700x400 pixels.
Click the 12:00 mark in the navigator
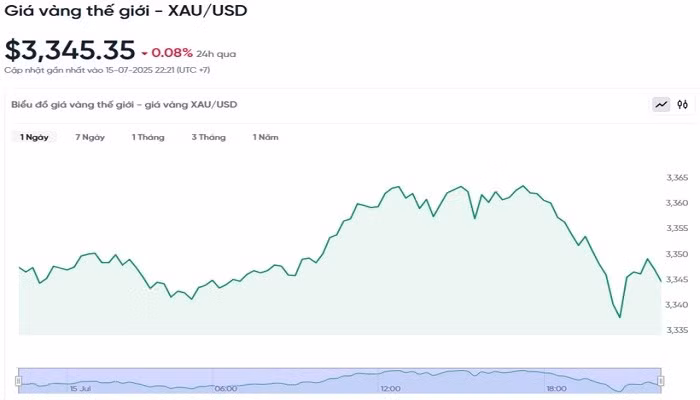[391, 388]
